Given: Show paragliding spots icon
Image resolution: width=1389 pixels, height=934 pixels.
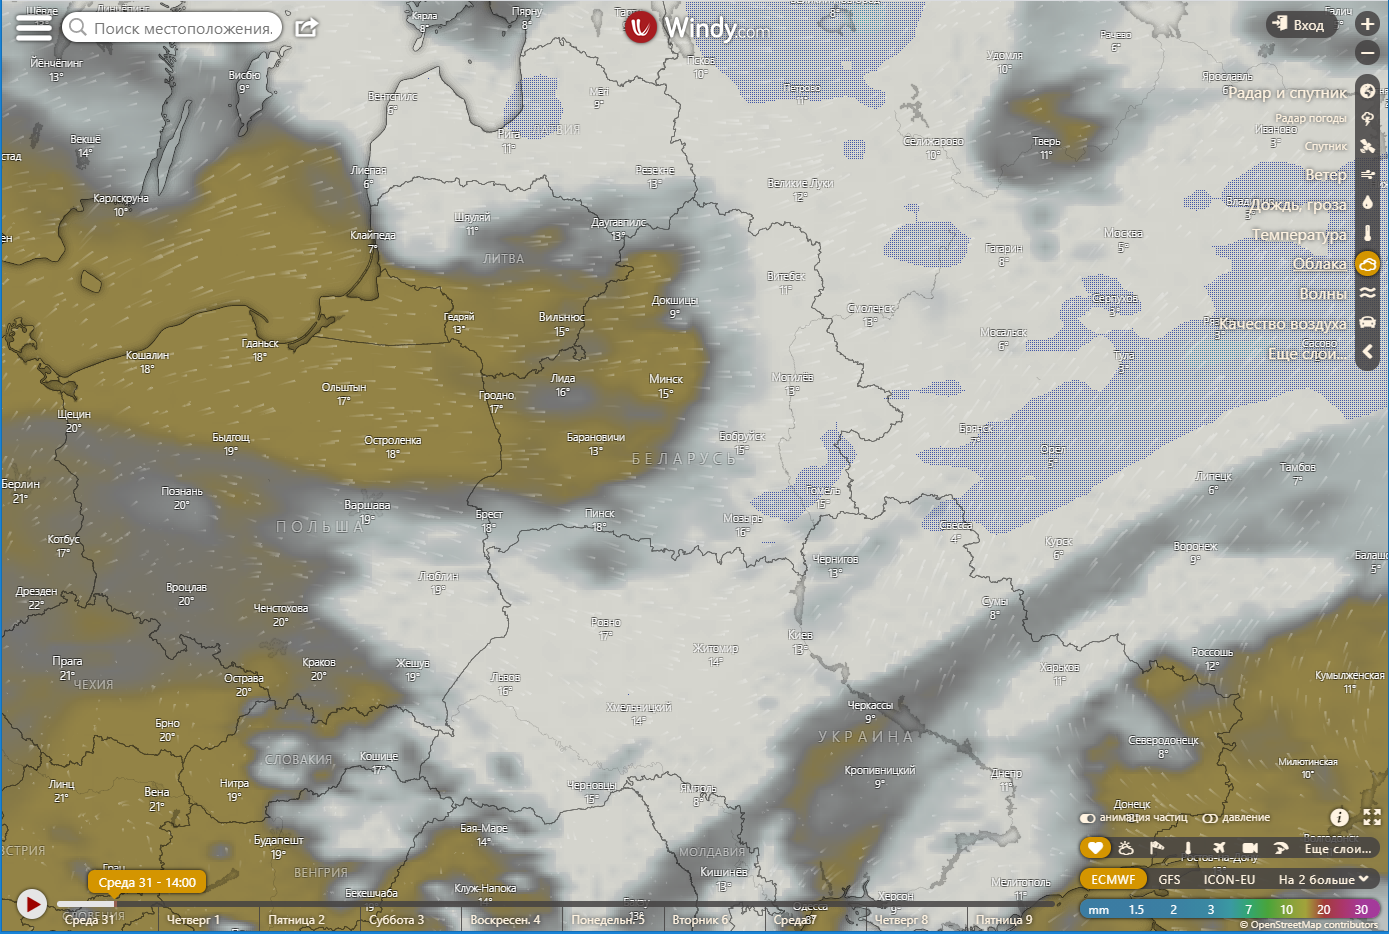Looking at the screenshot, I should [1281, 848].
